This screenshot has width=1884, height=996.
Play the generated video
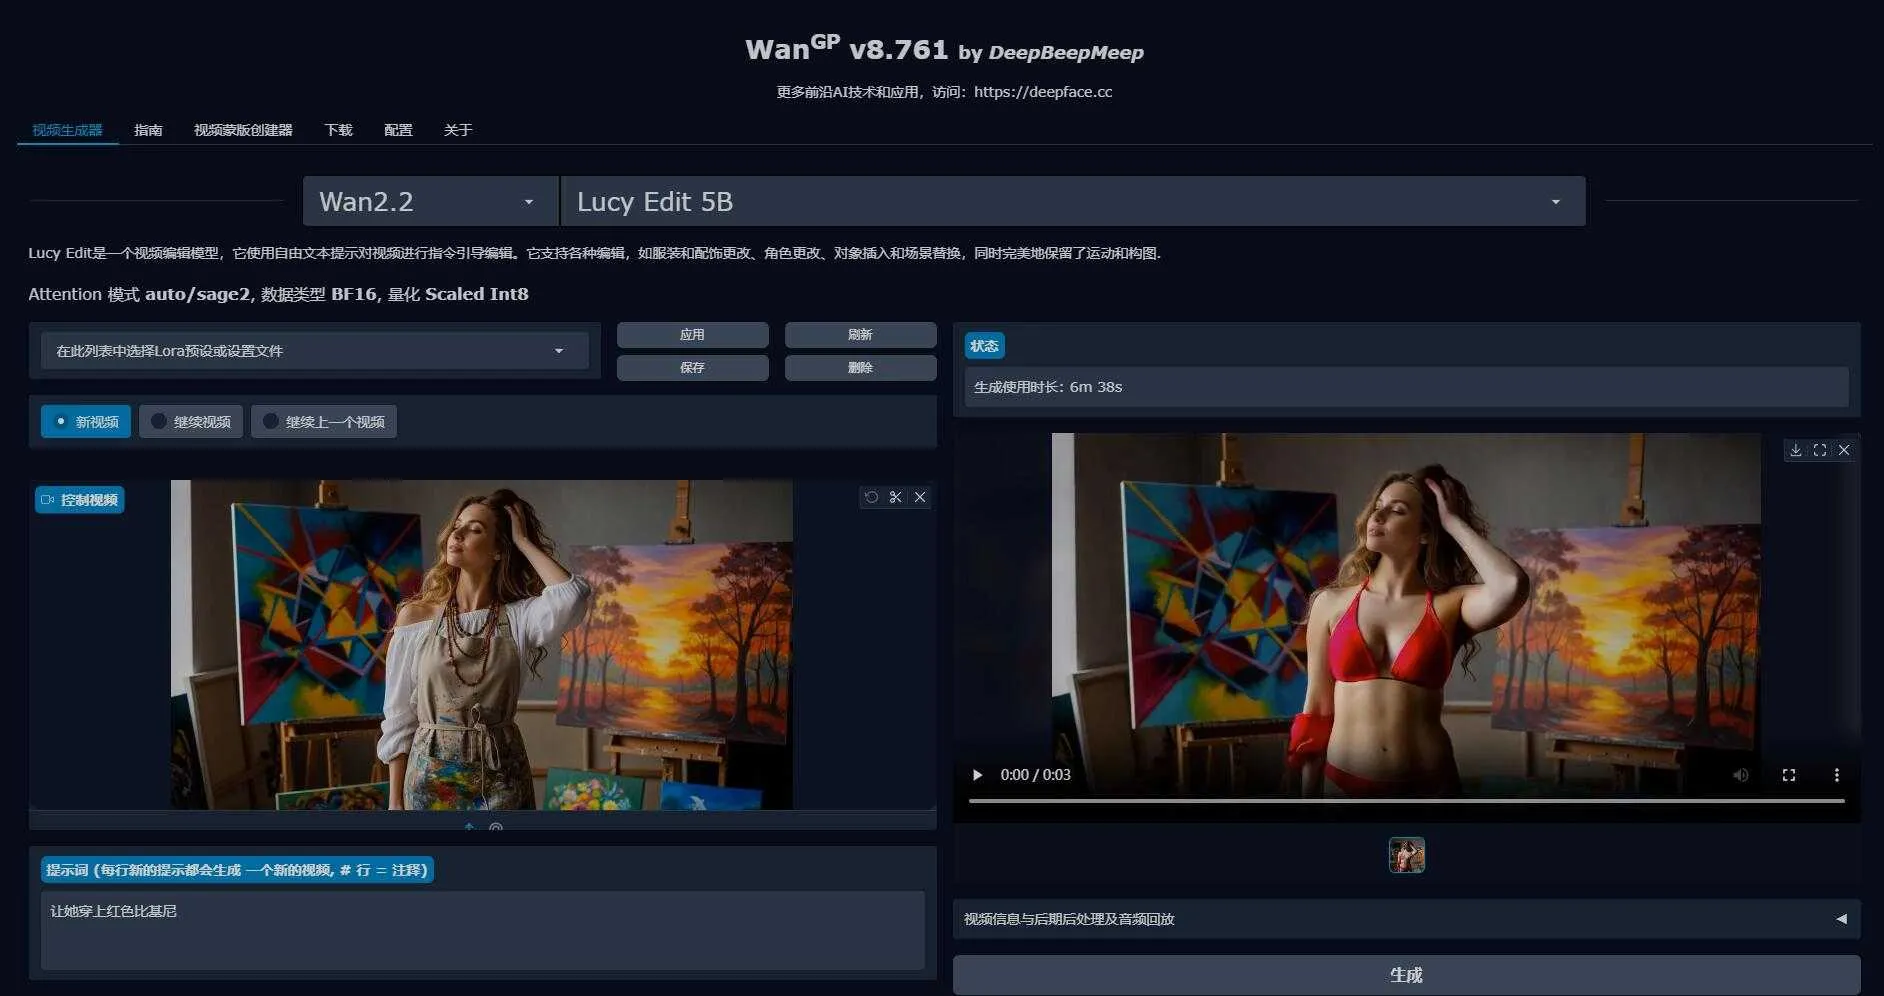point(977,775)
